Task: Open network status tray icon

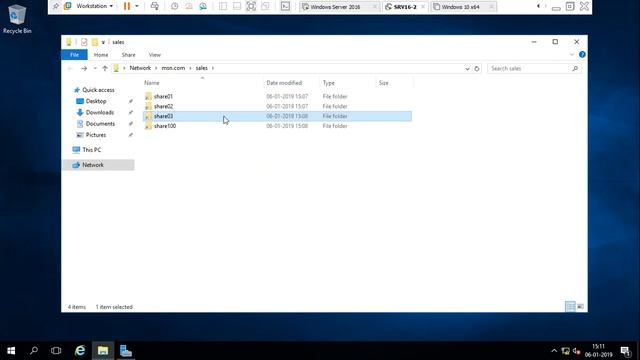Action: pos(565,351)
